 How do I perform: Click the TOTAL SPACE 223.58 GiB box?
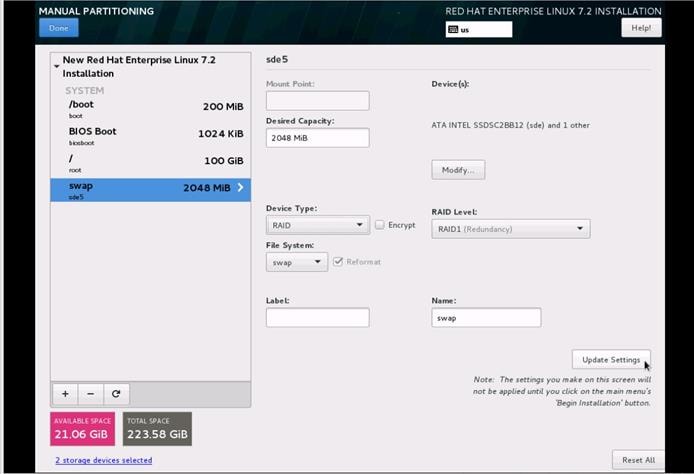pyautogui.click(x=157, y=429)
